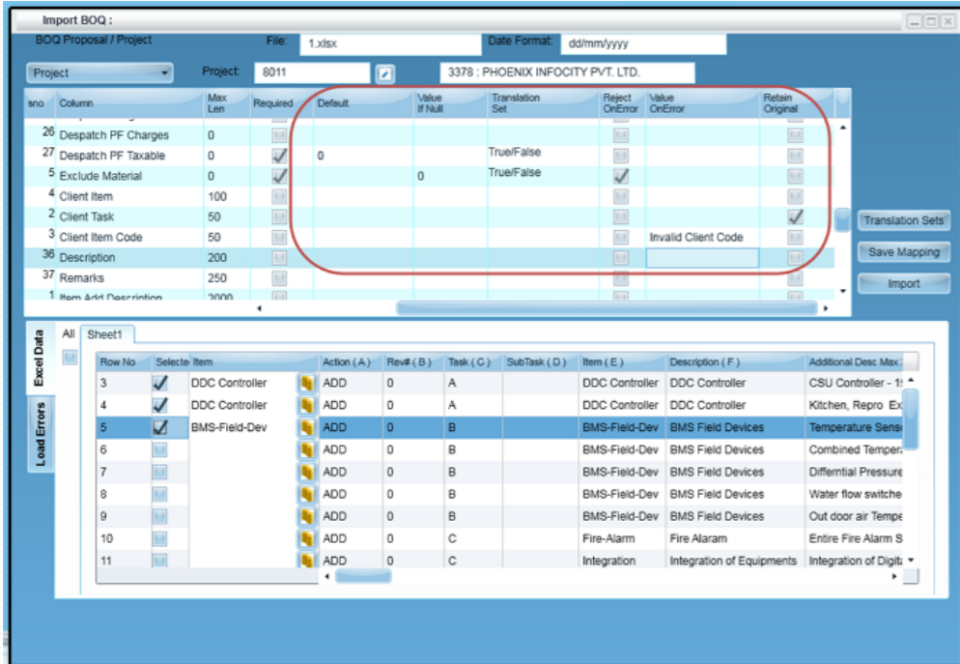The height and width of the screenshot is (664, 960).
Task: Click Value OnError cell for Description row
Action: click(702, 258)
